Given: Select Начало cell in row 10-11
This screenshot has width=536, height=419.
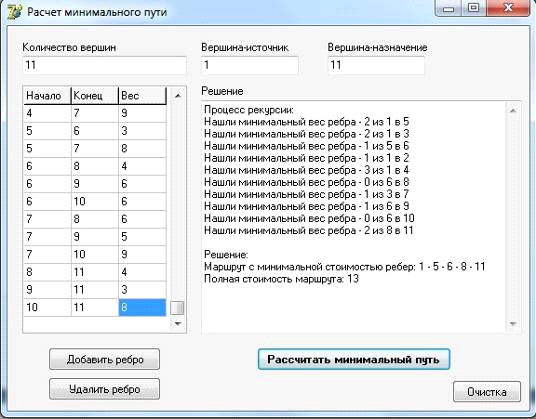Looking at the screenshot, I should [x=47, y=307].
